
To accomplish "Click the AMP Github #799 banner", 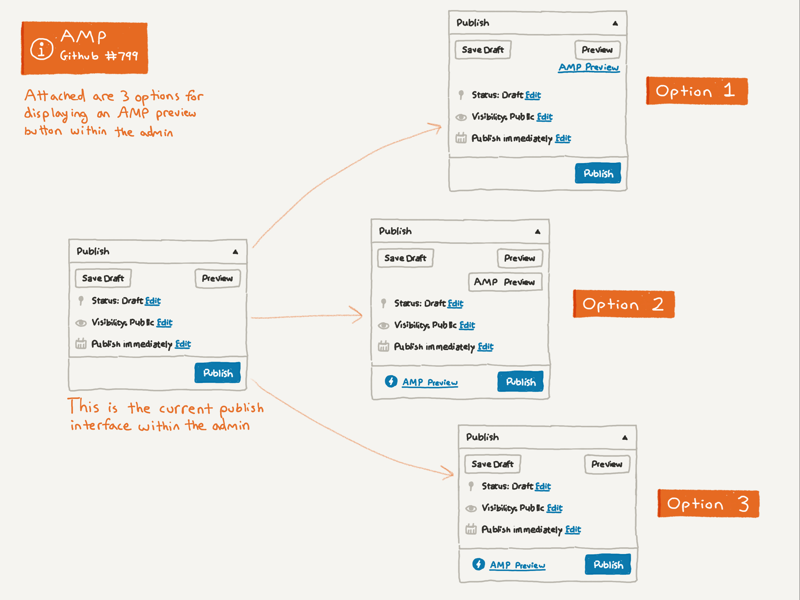I will [85, 48].
